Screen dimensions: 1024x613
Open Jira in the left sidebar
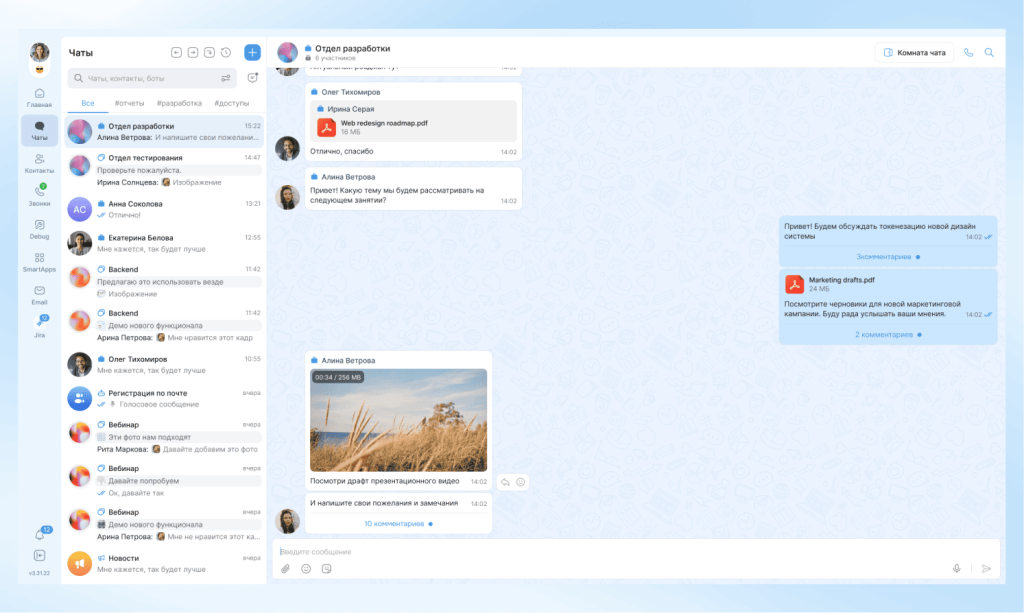(40, 326)
